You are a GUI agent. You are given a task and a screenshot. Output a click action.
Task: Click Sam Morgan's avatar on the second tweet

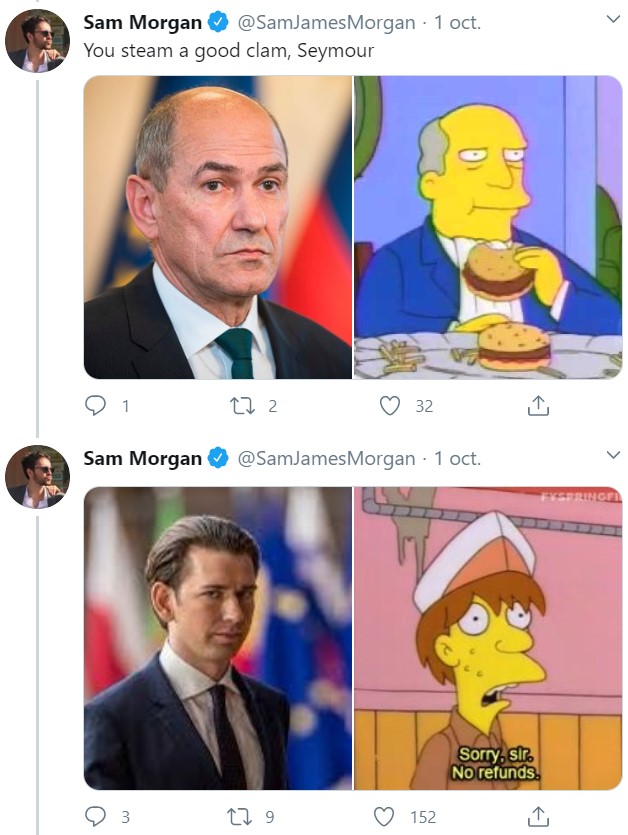(37, 477)
